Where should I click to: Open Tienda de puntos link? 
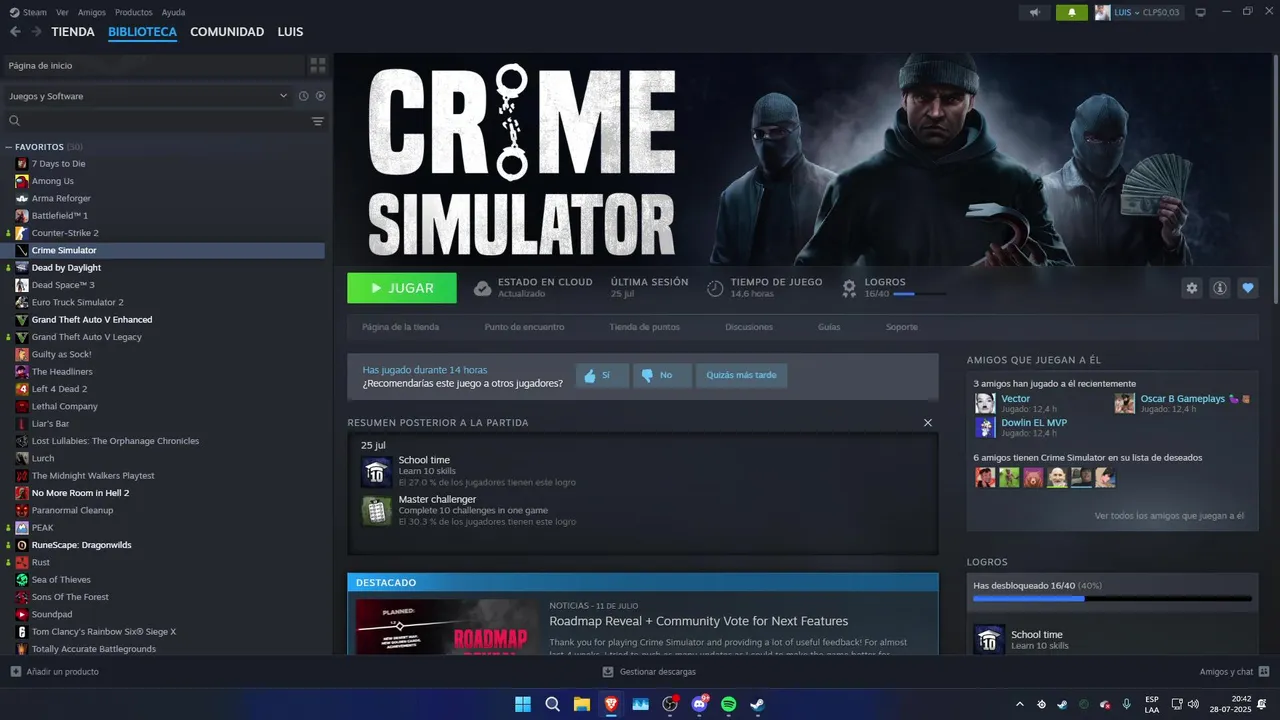point(644,327)
